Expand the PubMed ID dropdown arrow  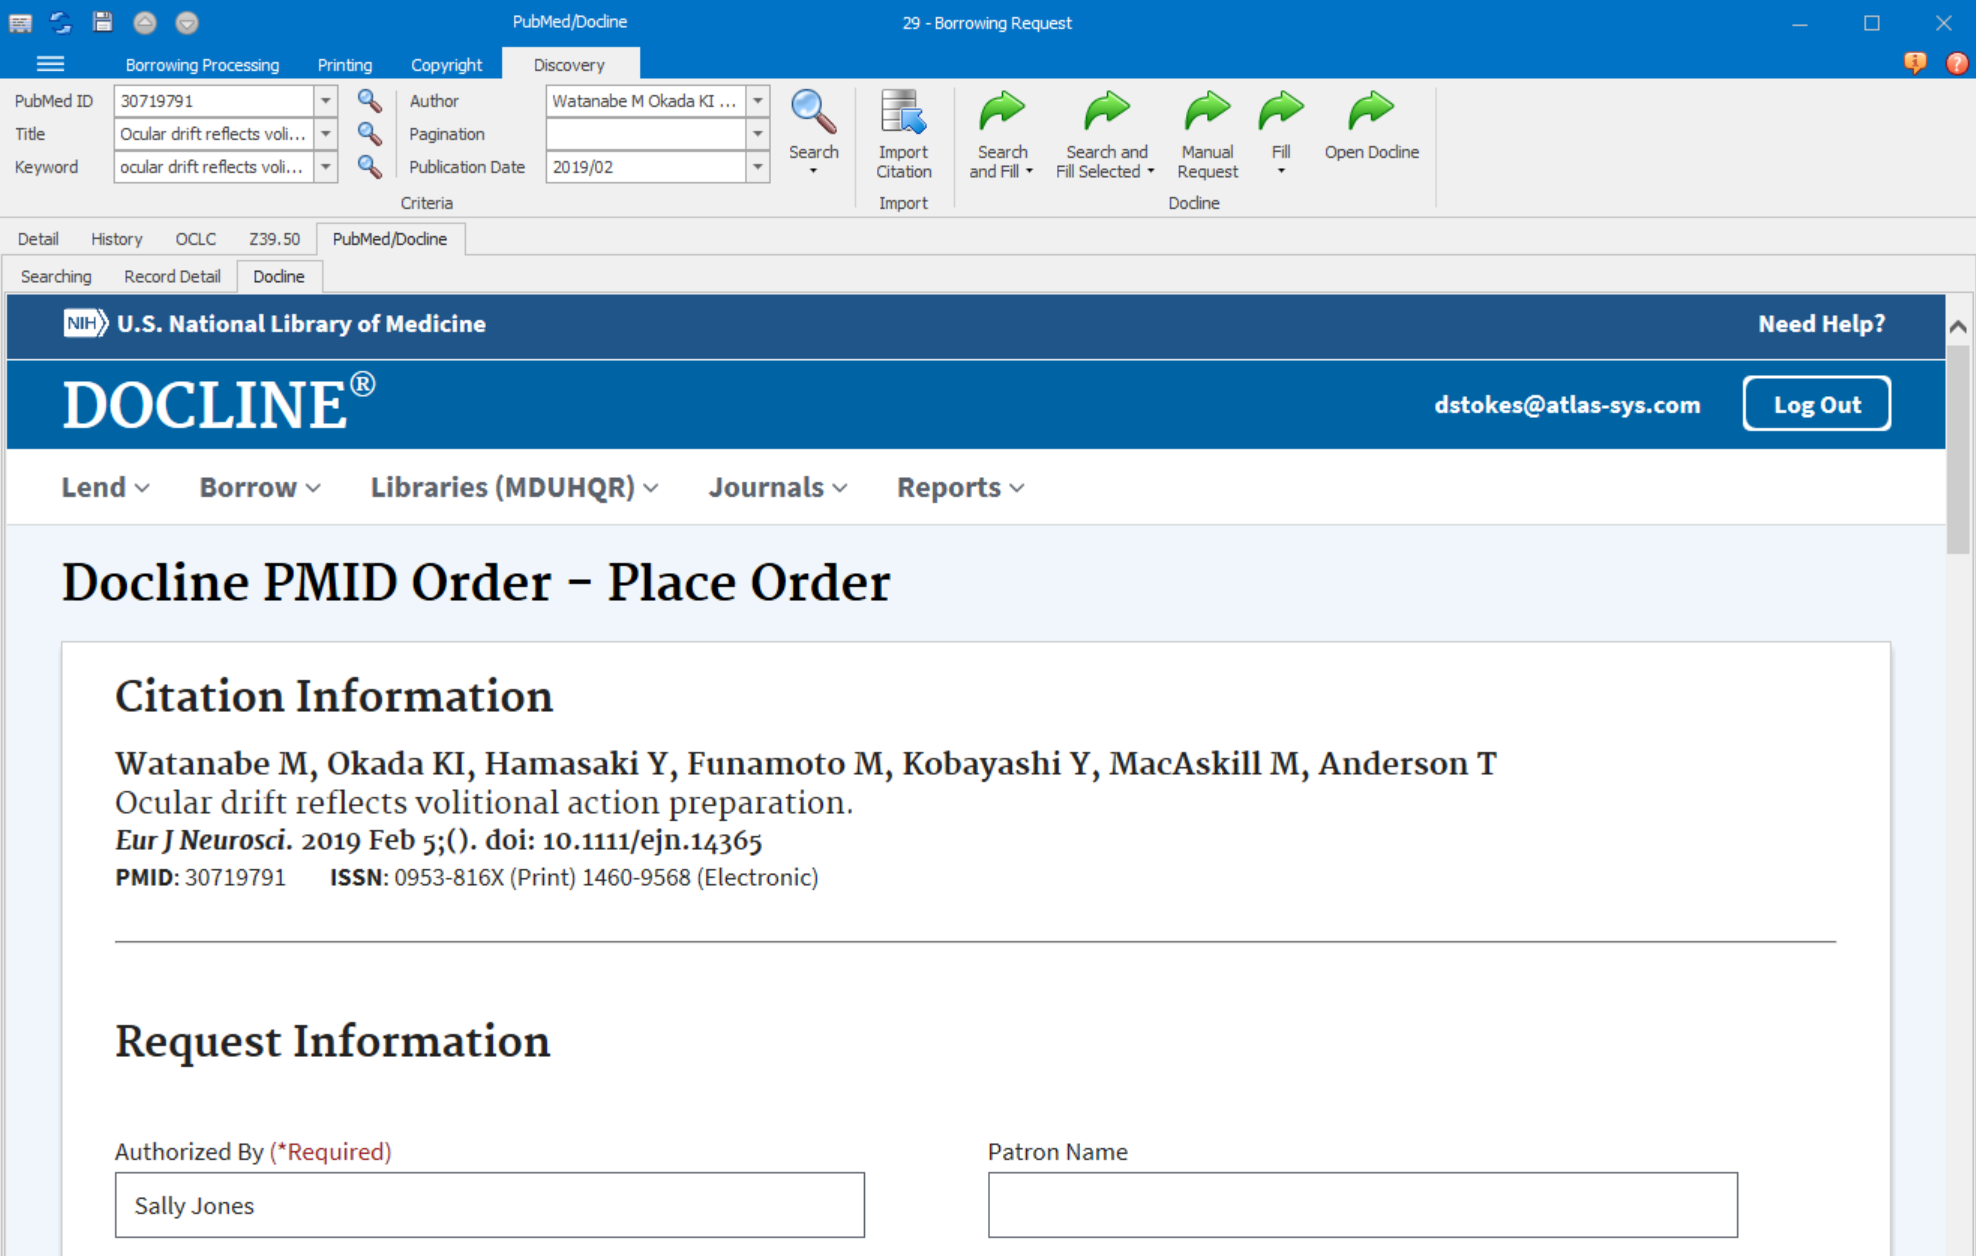point(326,100)
